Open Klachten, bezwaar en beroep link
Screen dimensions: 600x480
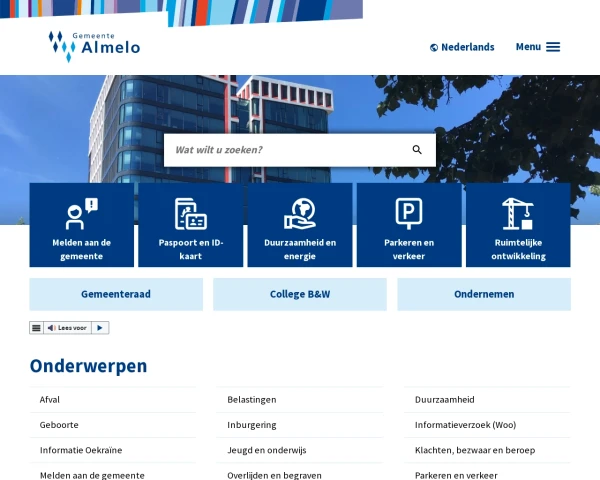click(x=475, y=450)
